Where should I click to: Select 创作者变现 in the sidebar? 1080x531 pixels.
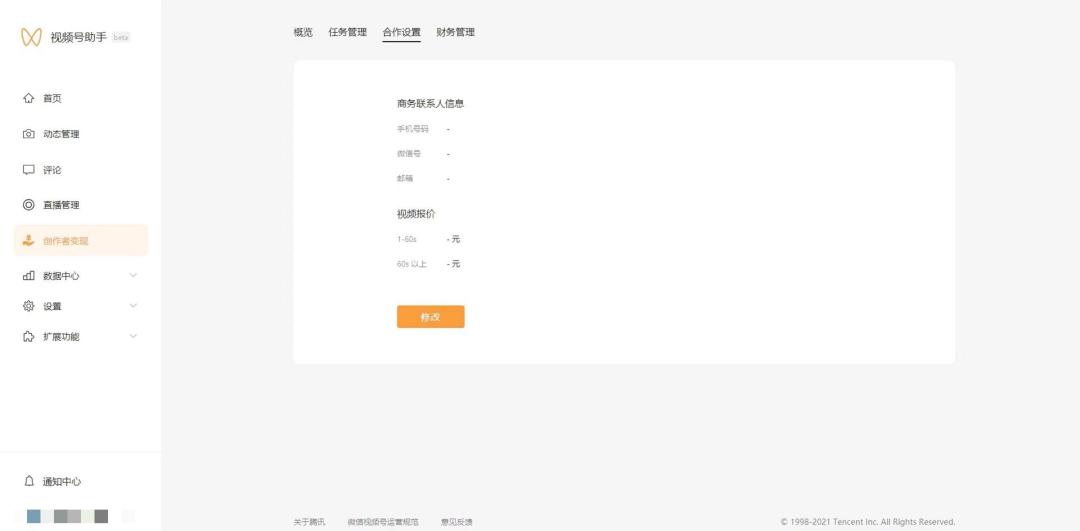(81, 240)
